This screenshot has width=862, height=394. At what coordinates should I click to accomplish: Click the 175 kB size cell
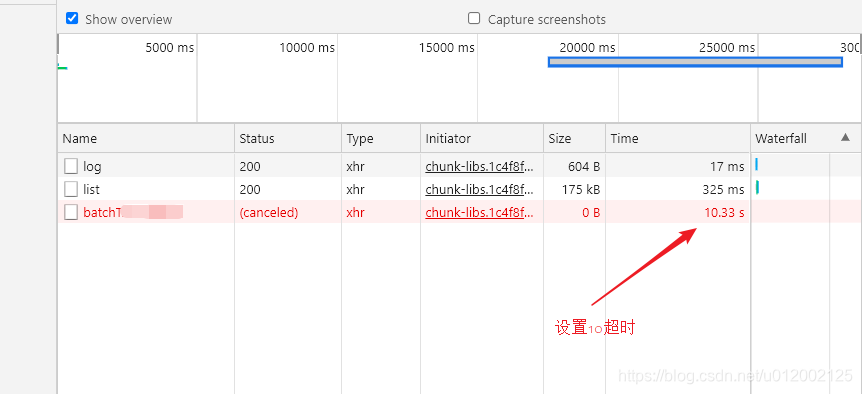pos(581,190)
